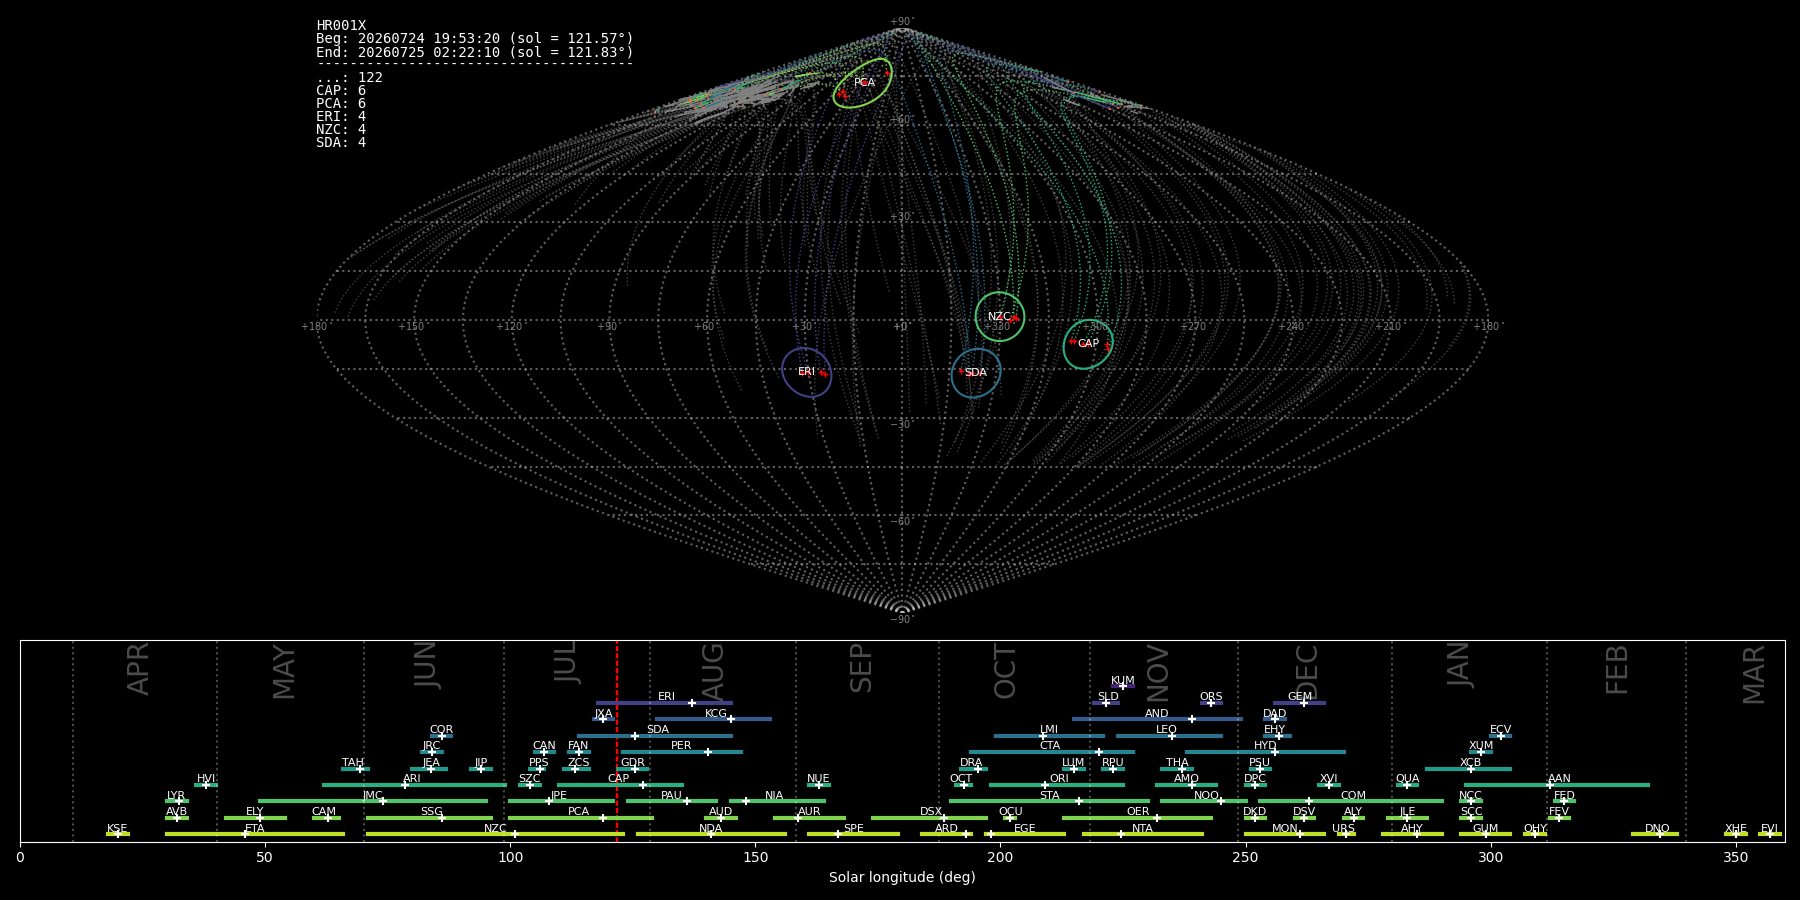Viewport: 1800px width, 900px height.
Task: Click the PCA radiant circle on sky map
Action: tap(863, 83)
